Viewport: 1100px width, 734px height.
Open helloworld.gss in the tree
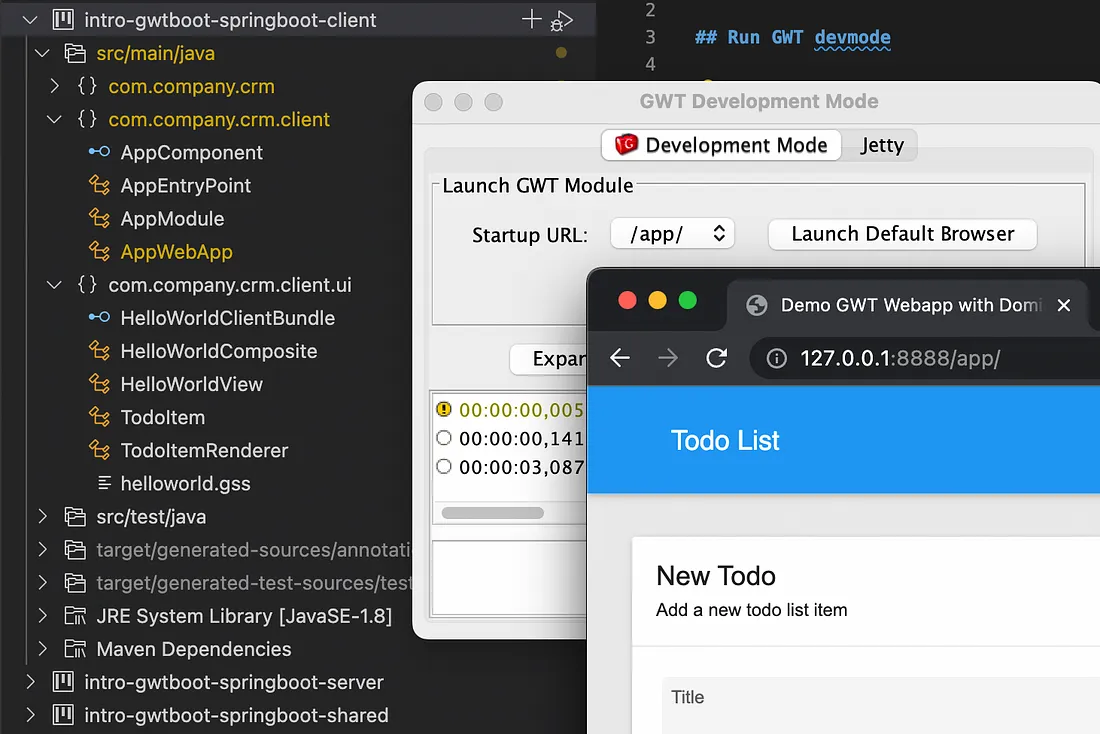click(x=185, y=483)
